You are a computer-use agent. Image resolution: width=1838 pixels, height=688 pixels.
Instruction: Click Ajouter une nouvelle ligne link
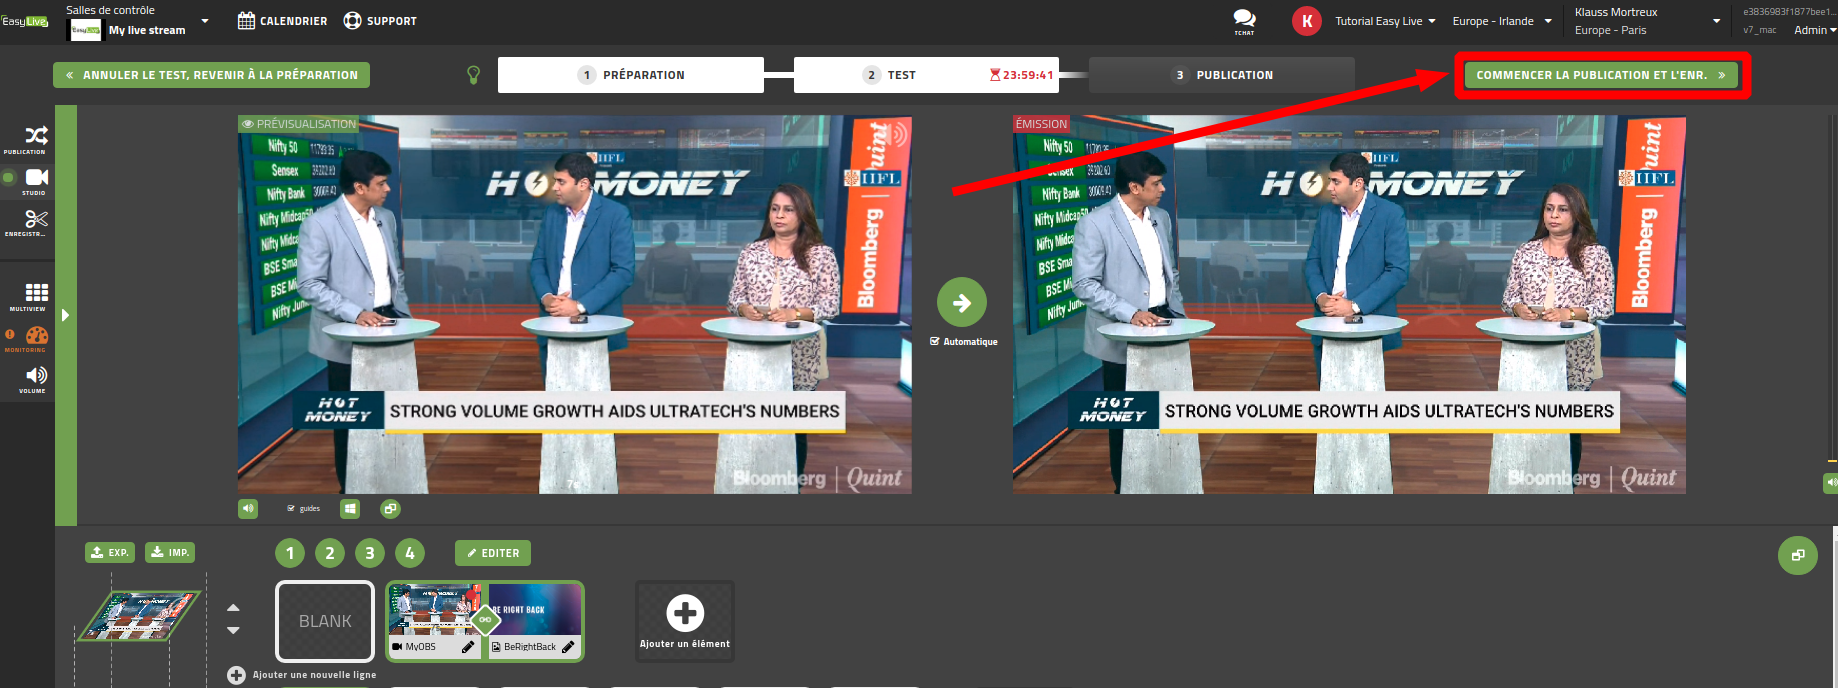(314, 675)
